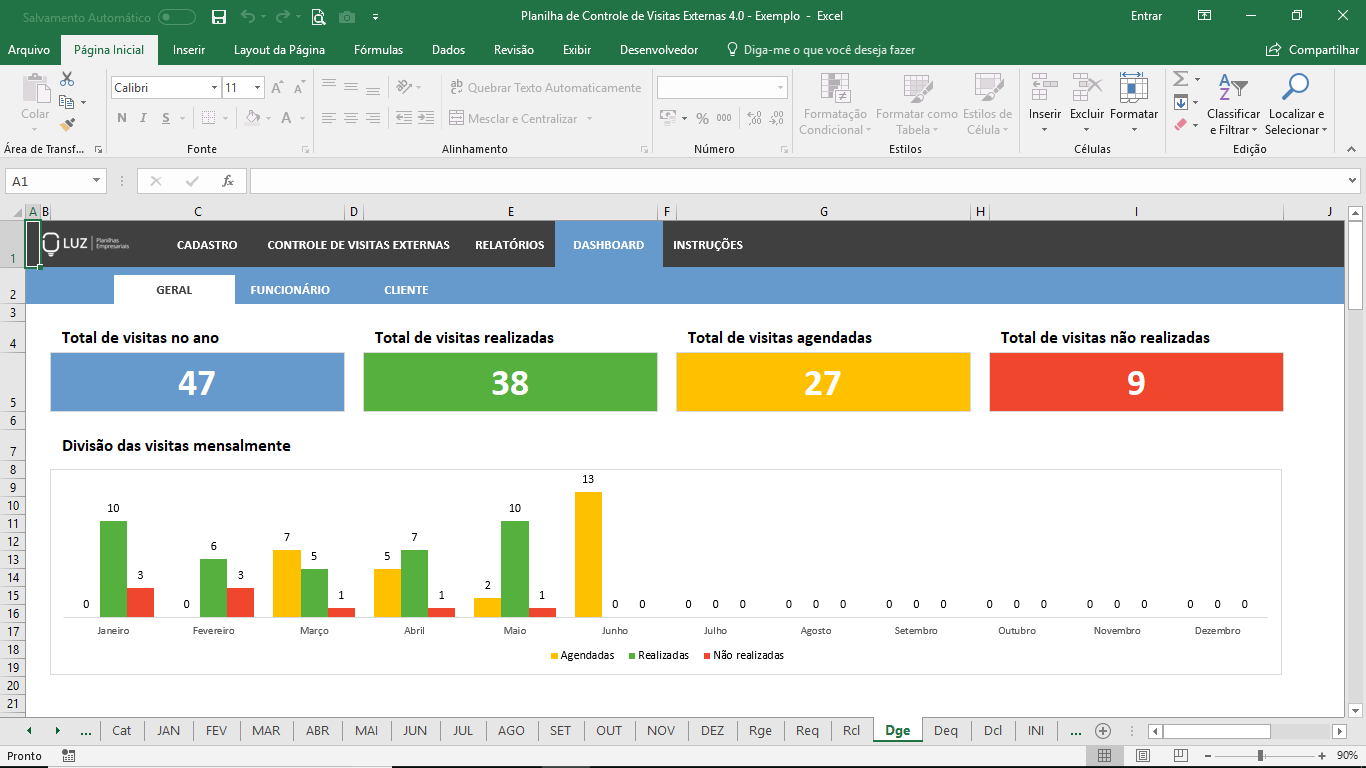
Task: Open Localizar e Selecionar magnifier tool
Action: (x=1295, y=88)
